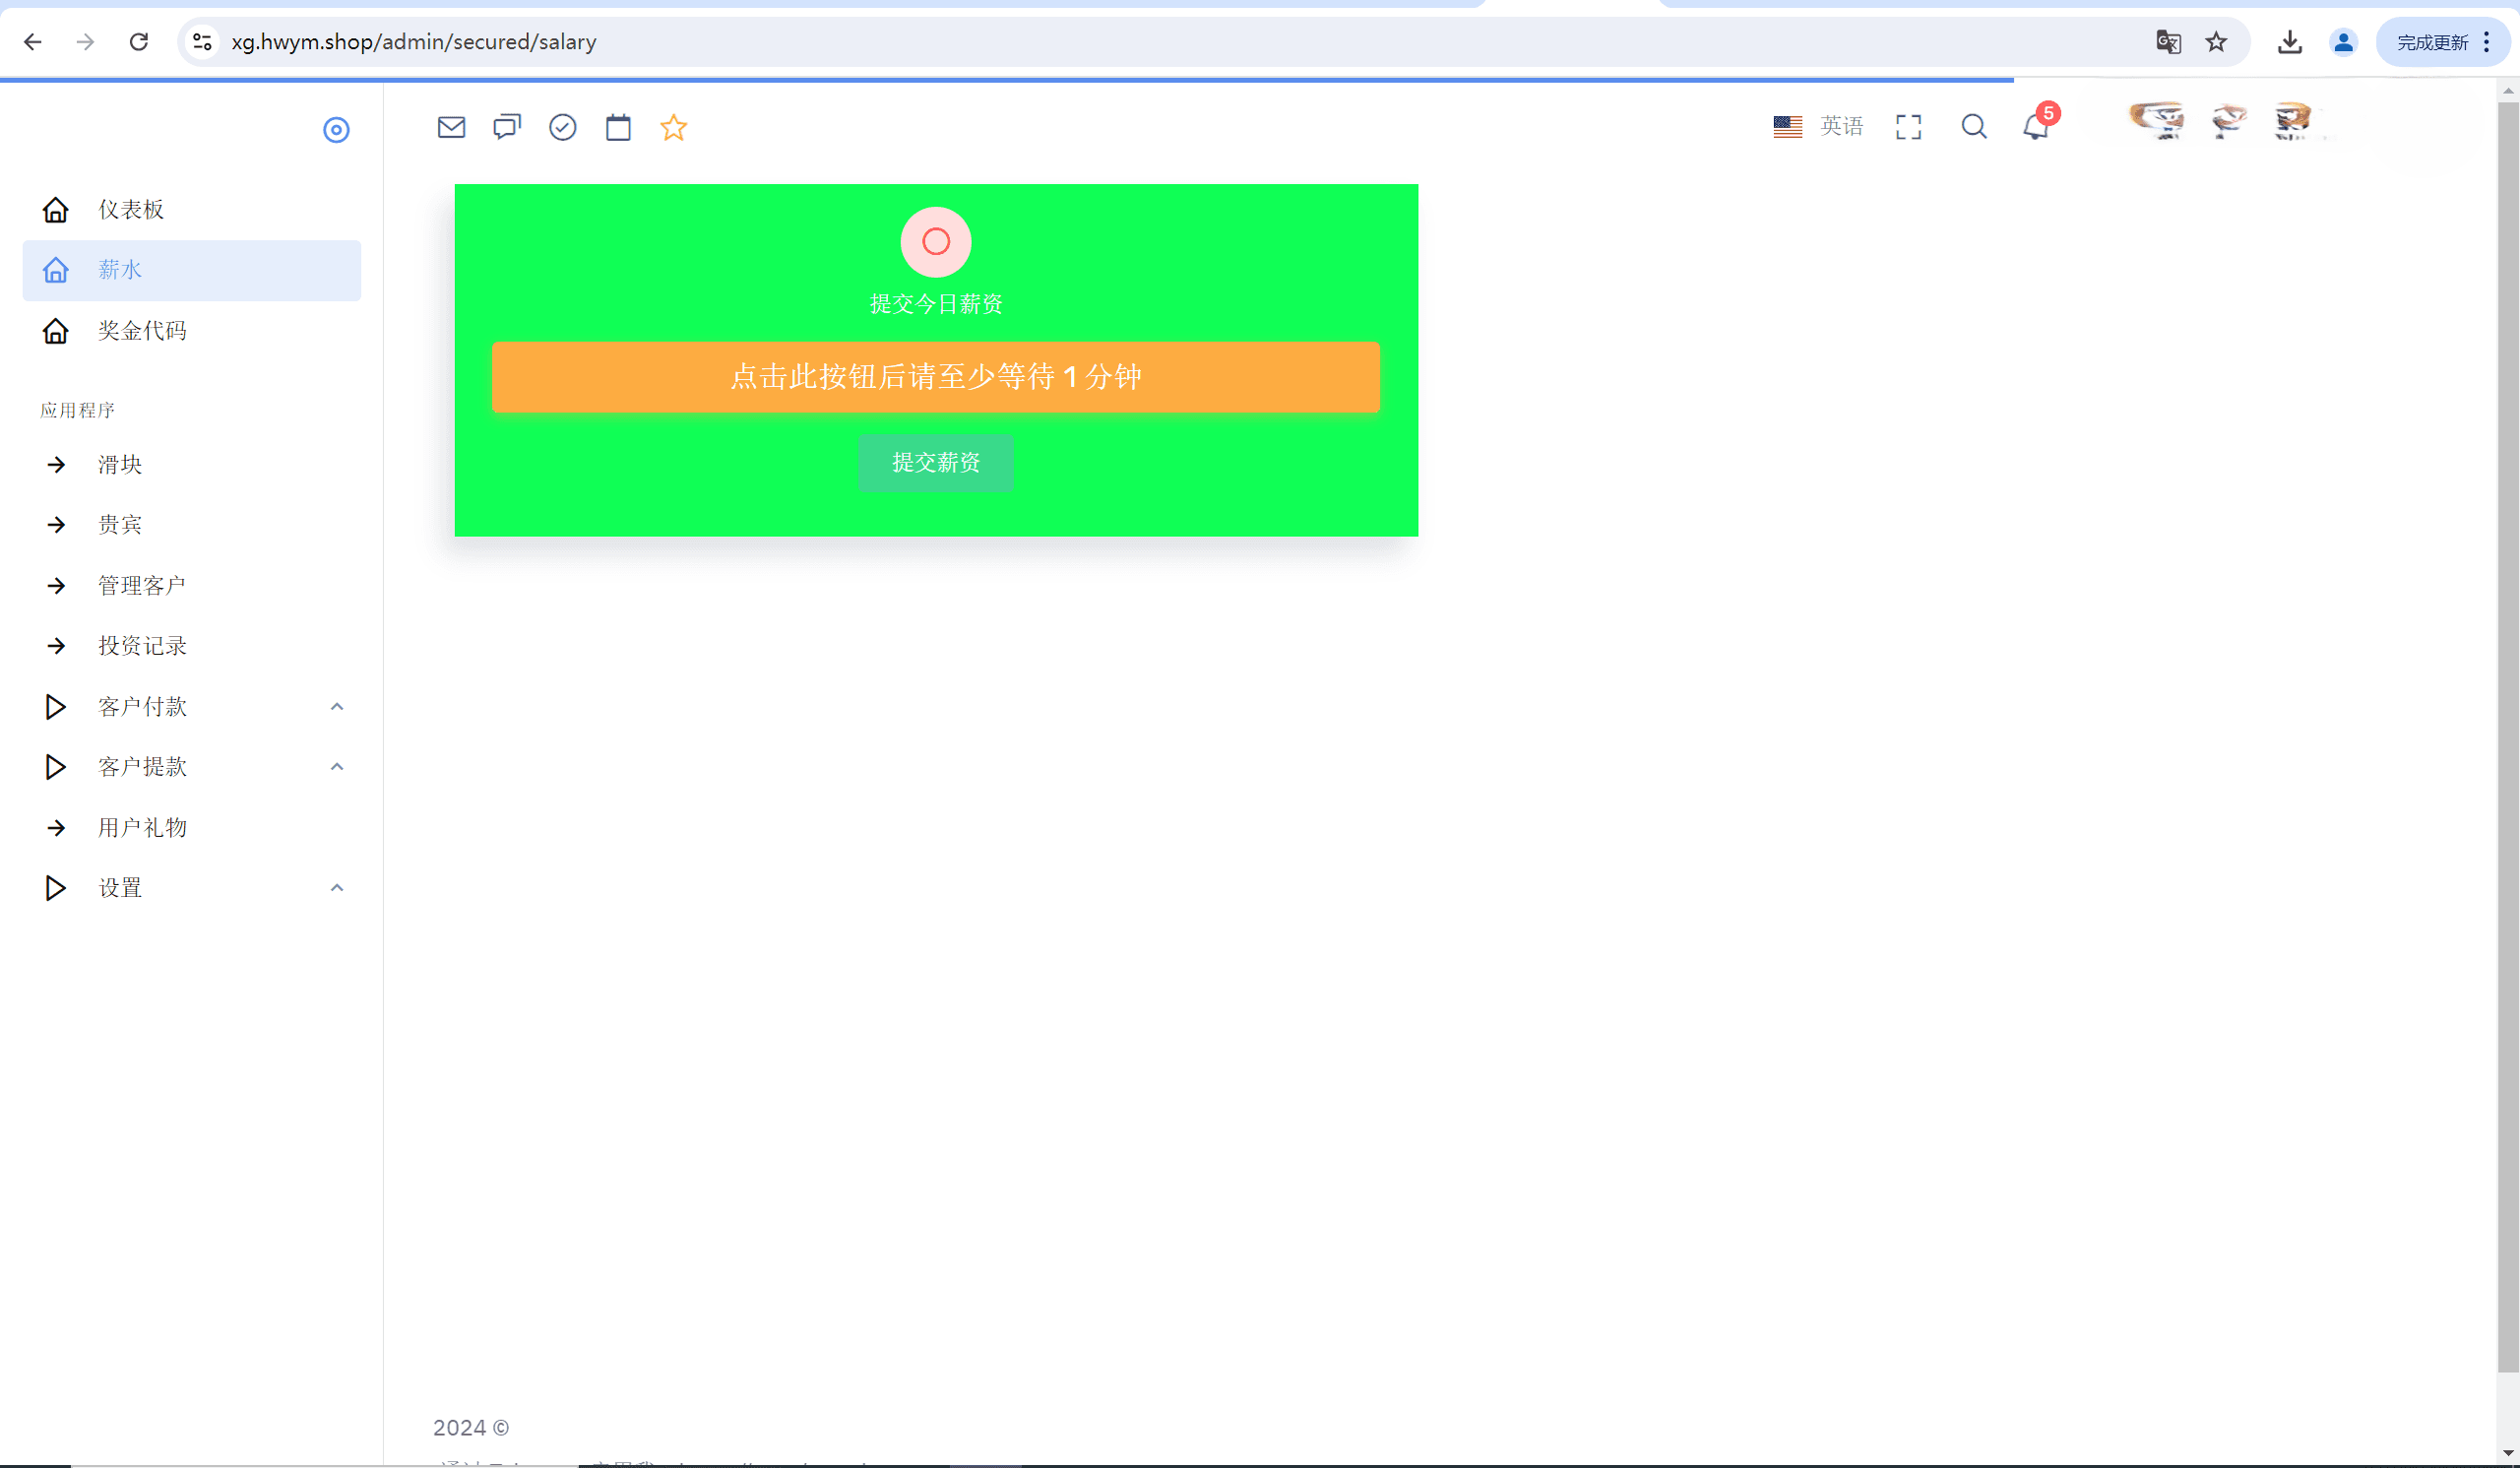
Task: Click the red circle salary icon
Action: tap(936, 242)
